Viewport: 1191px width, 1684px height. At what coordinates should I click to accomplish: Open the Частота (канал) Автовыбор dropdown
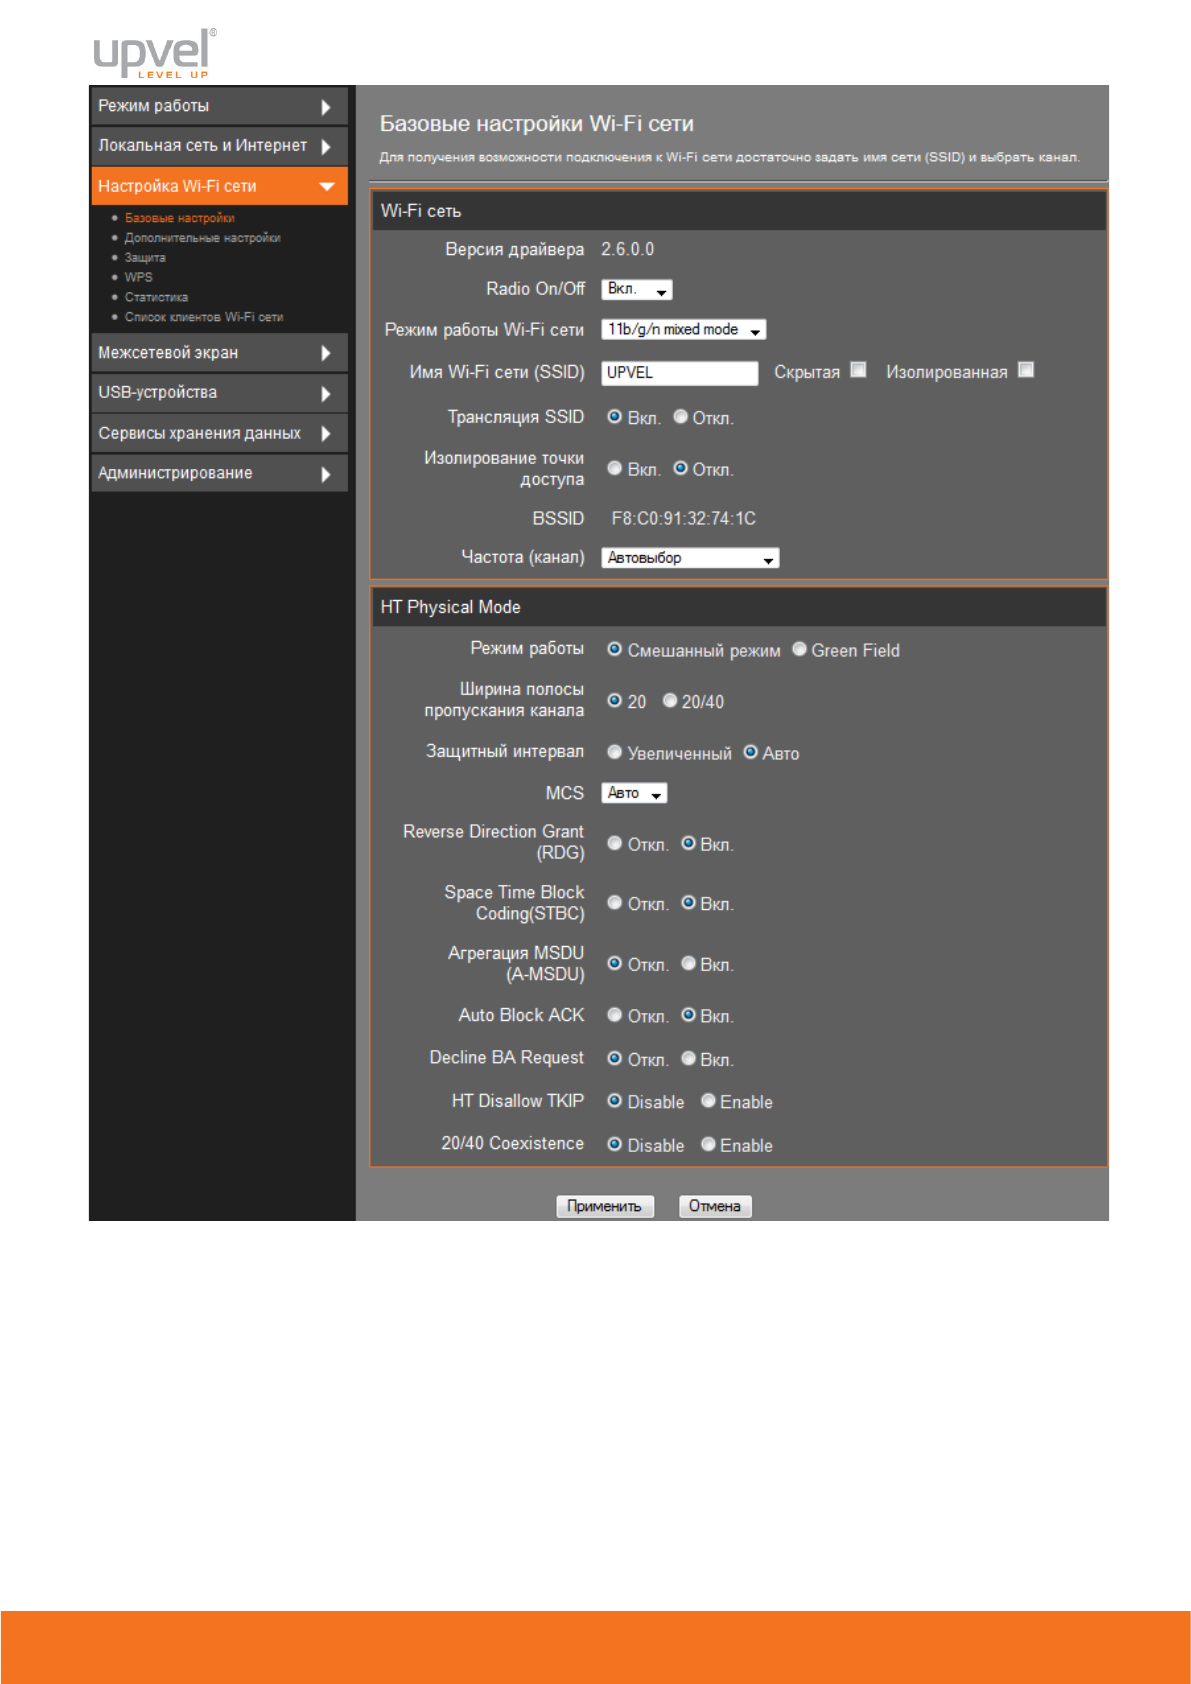(x=690, y=558)
